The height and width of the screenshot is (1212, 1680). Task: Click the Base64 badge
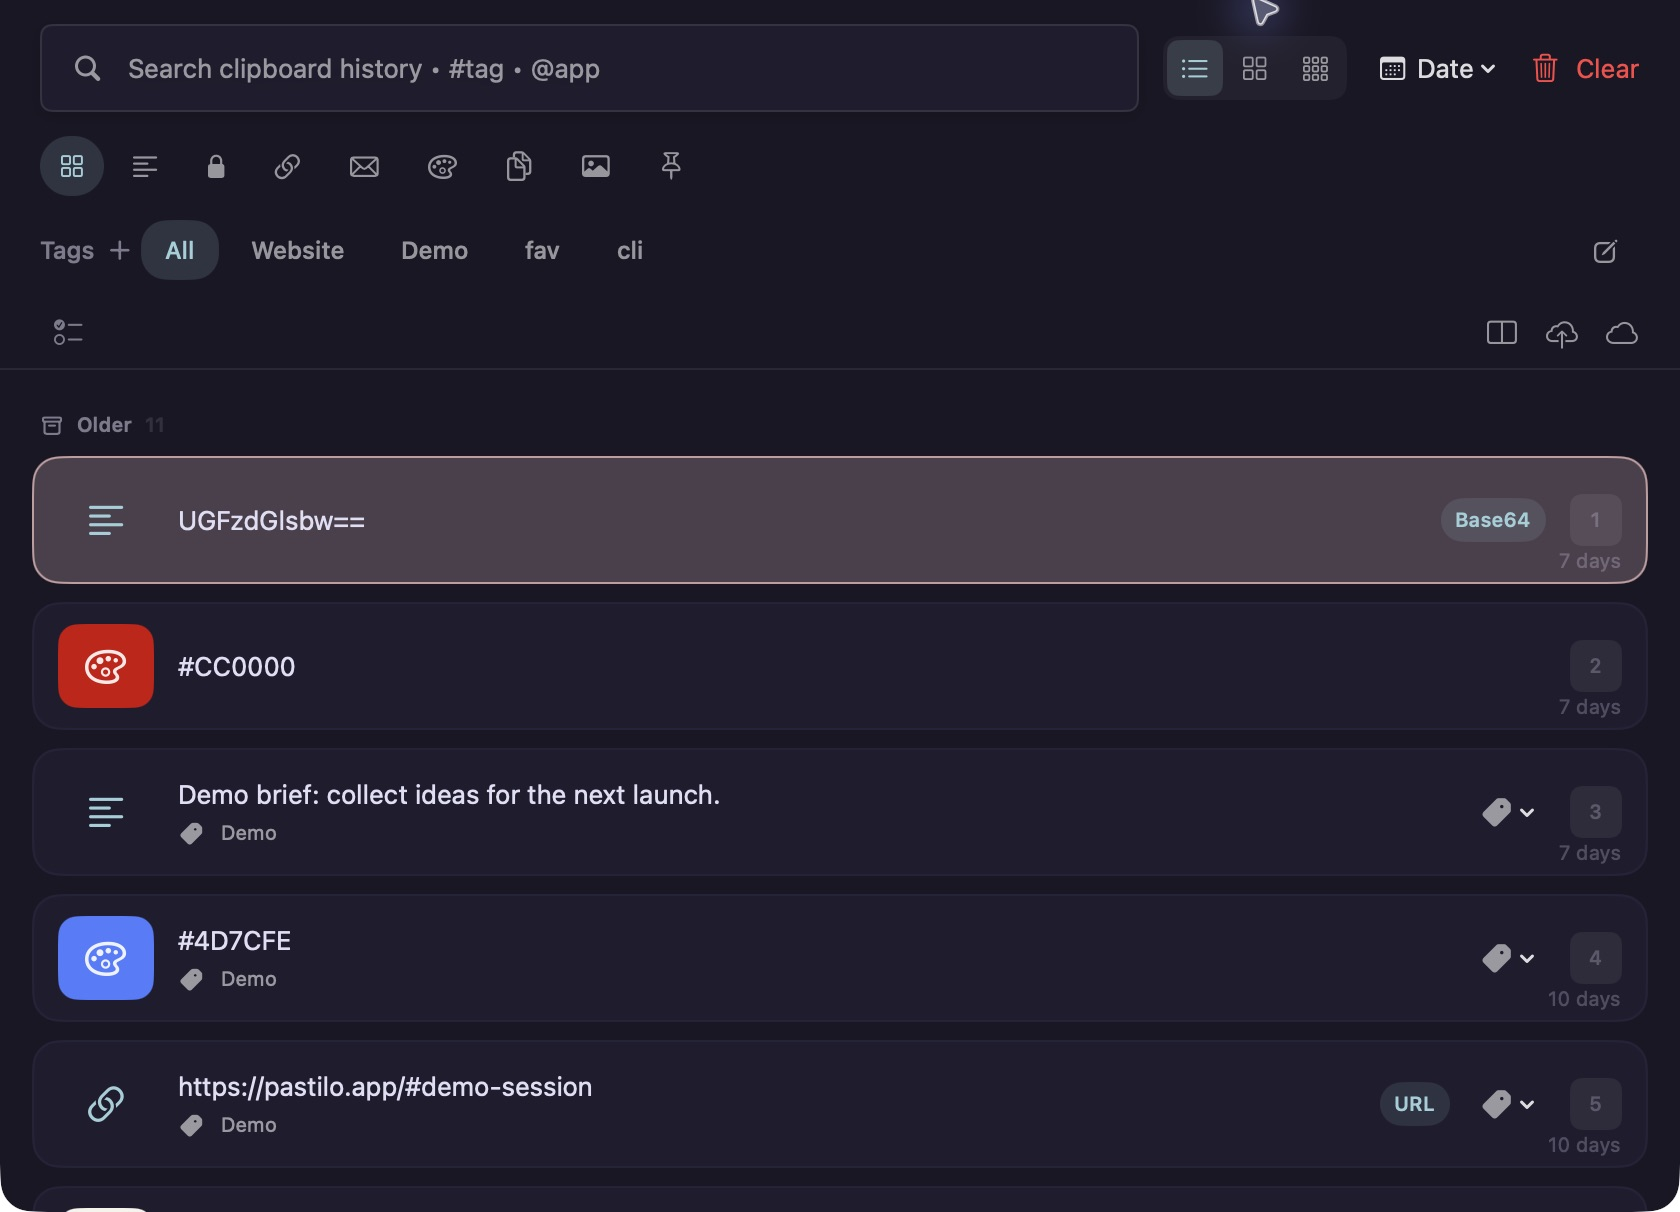[x=1493, y=520]
